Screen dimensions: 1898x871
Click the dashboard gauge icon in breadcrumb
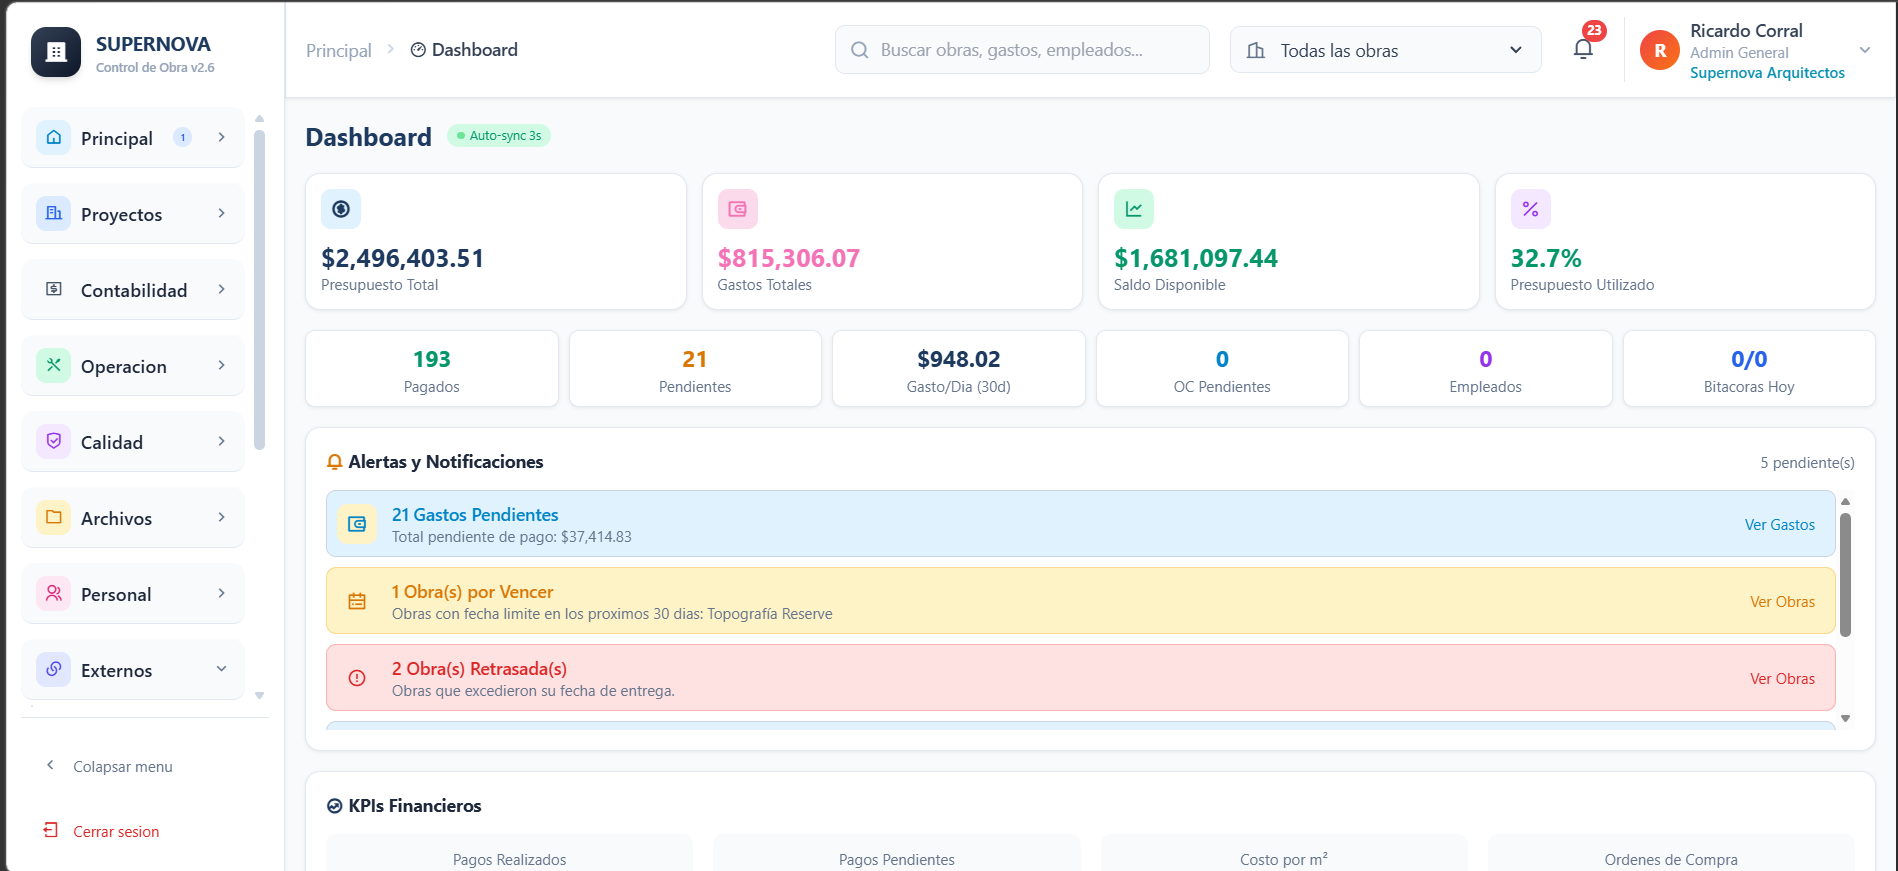click(x=418, y=50)
